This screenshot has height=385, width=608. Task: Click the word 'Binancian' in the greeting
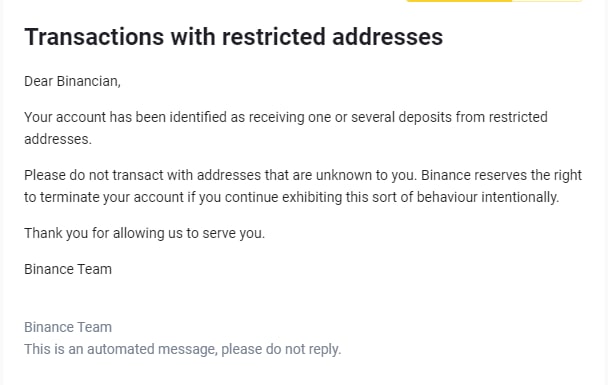(x=88, y=81)
